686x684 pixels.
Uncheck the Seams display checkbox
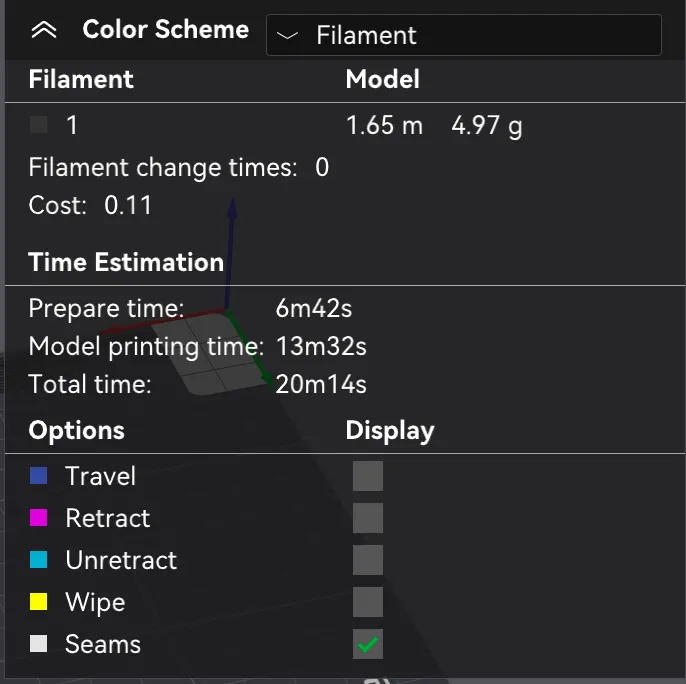click(x=368, y=644)
